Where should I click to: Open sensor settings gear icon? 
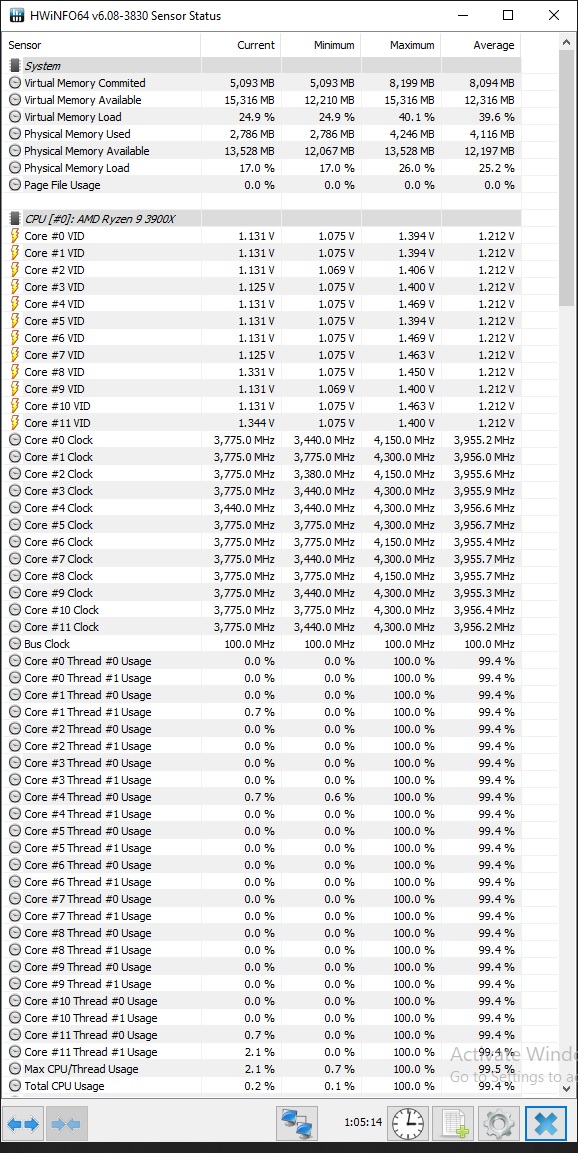point(499,1124)
